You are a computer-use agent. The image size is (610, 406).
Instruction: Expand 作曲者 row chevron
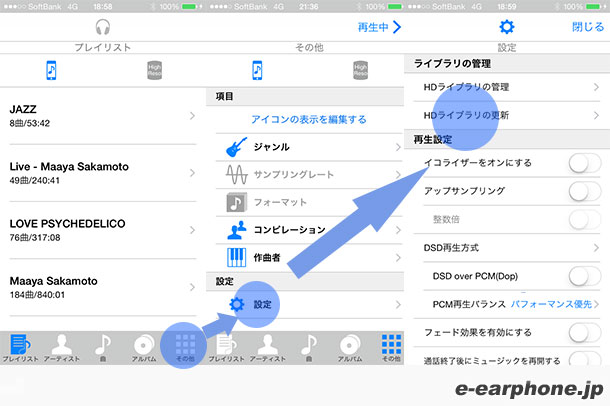pos(398,257)
